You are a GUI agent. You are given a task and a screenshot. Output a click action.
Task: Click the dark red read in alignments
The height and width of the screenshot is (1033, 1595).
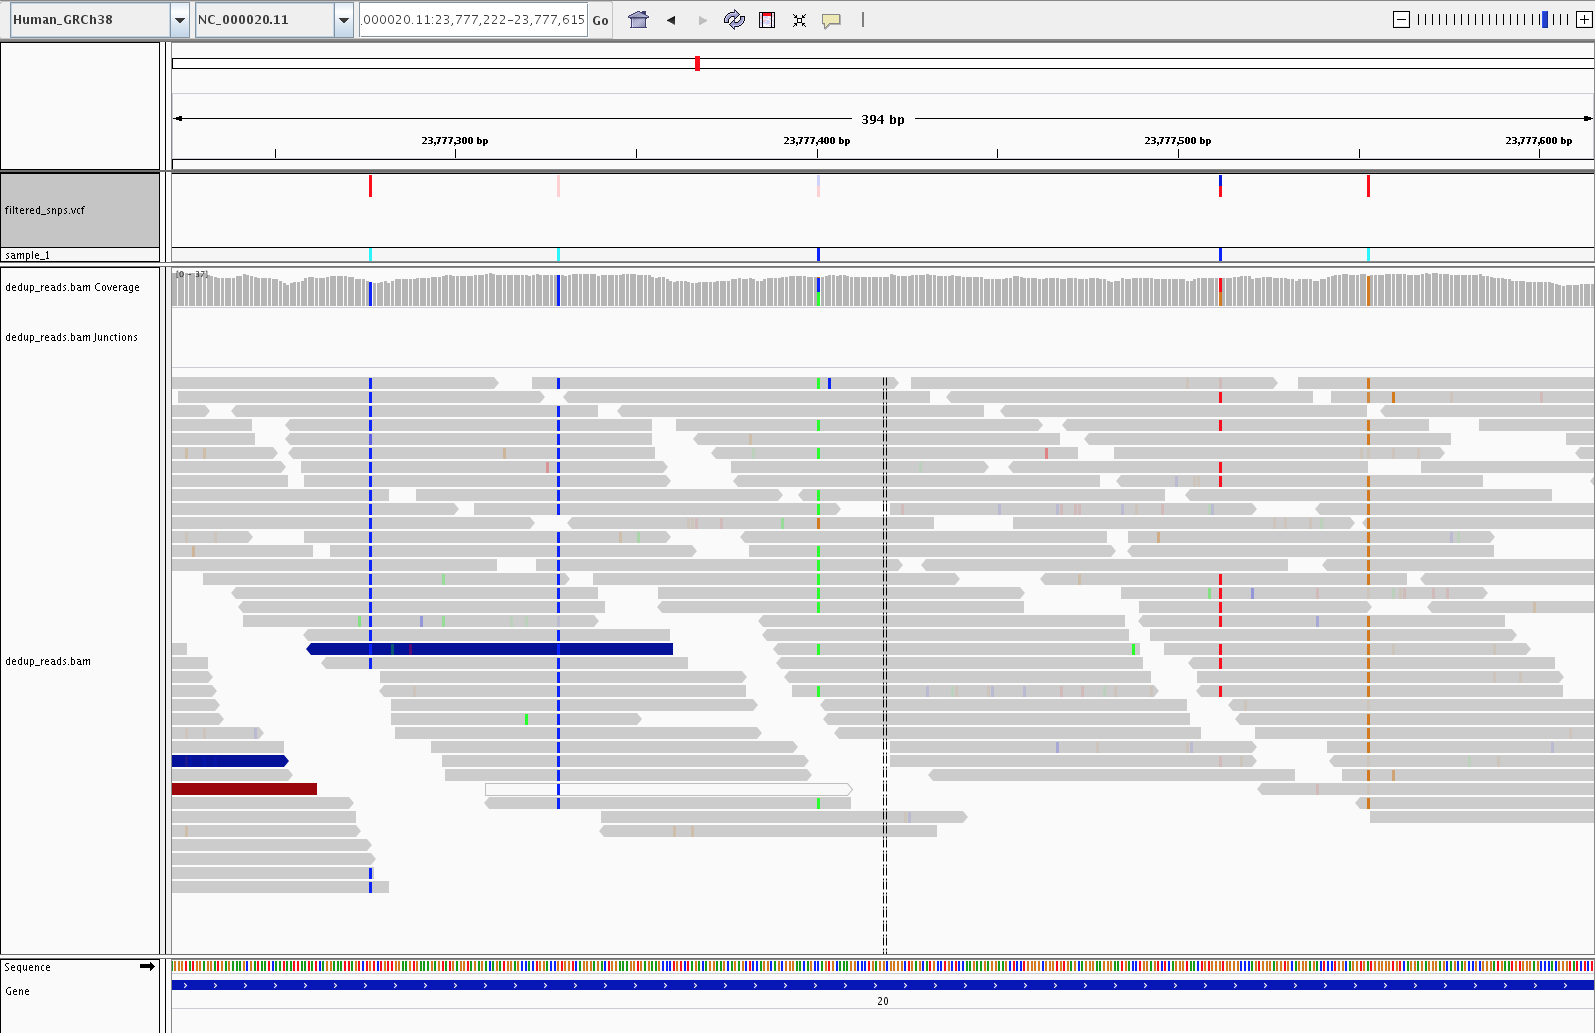click(244, 789)
